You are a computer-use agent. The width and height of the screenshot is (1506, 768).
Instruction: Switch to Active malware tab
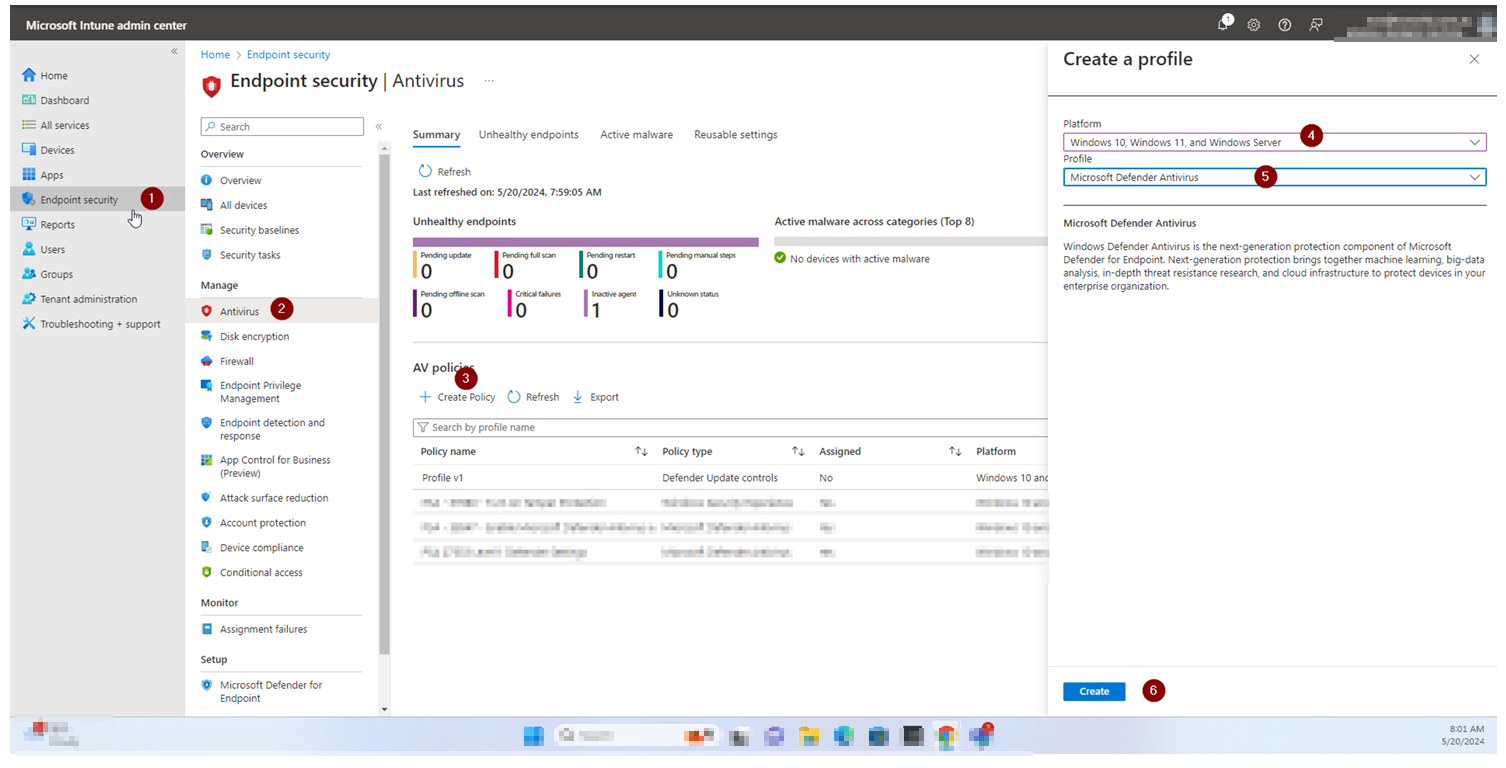click(x=636, y=135)
